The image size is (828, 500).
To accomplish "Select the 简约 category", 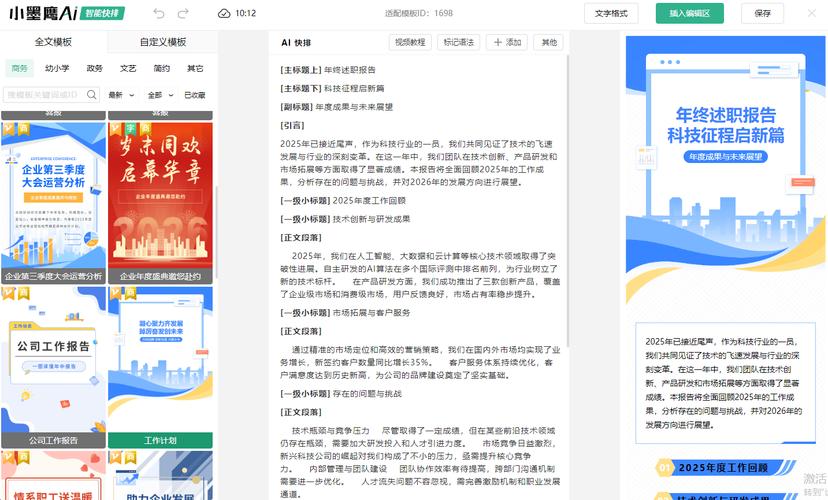I will tap(162, 68).
